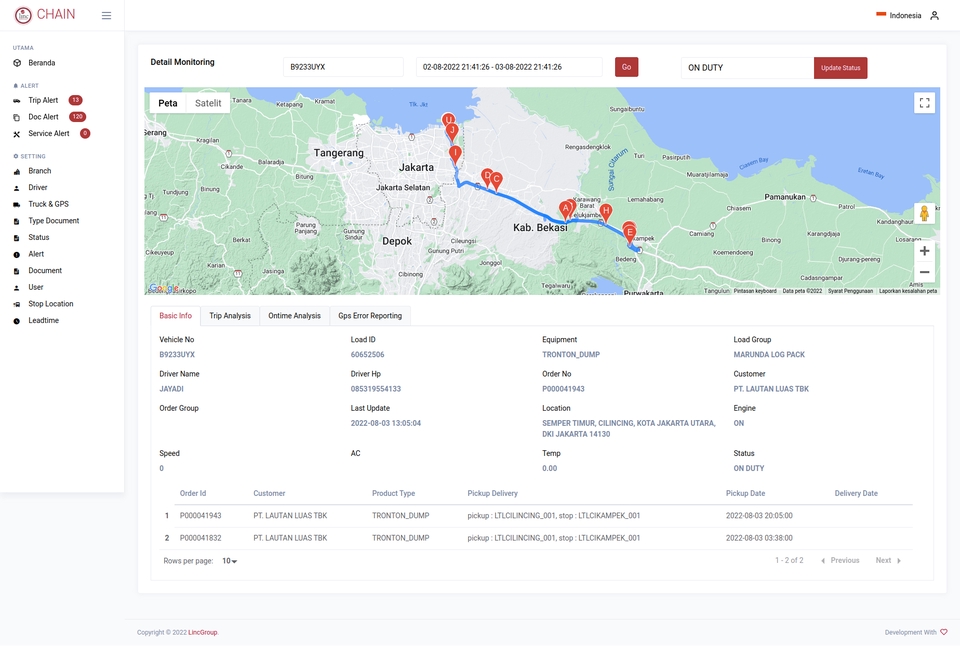Zoom in on the map
This screenshot has height=646, width=960.
[924, 251]
